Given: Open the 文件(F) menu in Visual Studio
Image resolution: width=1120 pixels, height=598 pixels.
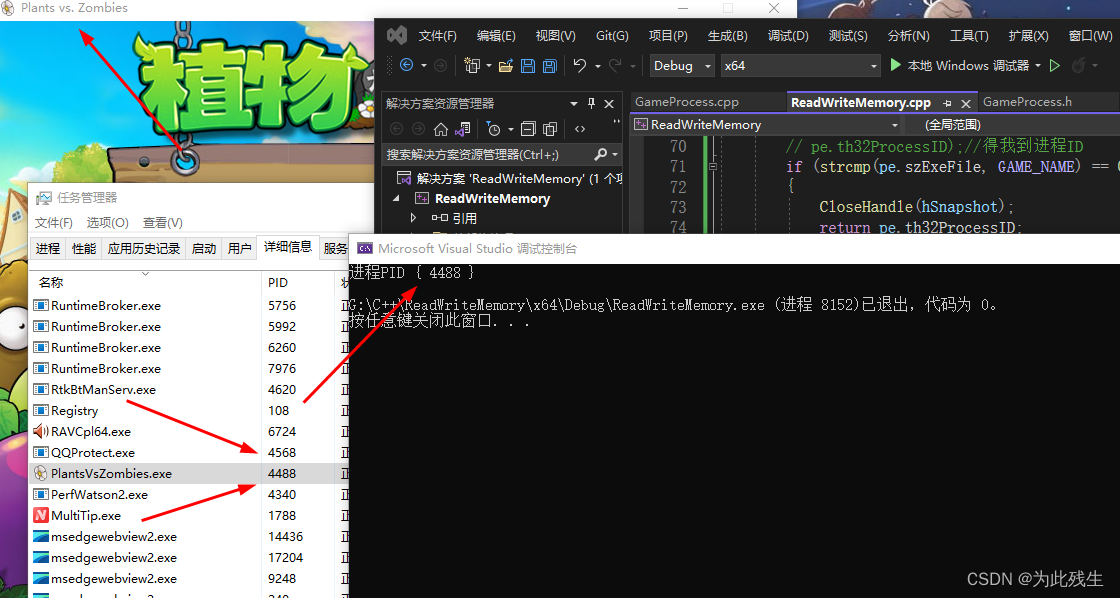Looking at the screenshot, I should click(437, 36).
